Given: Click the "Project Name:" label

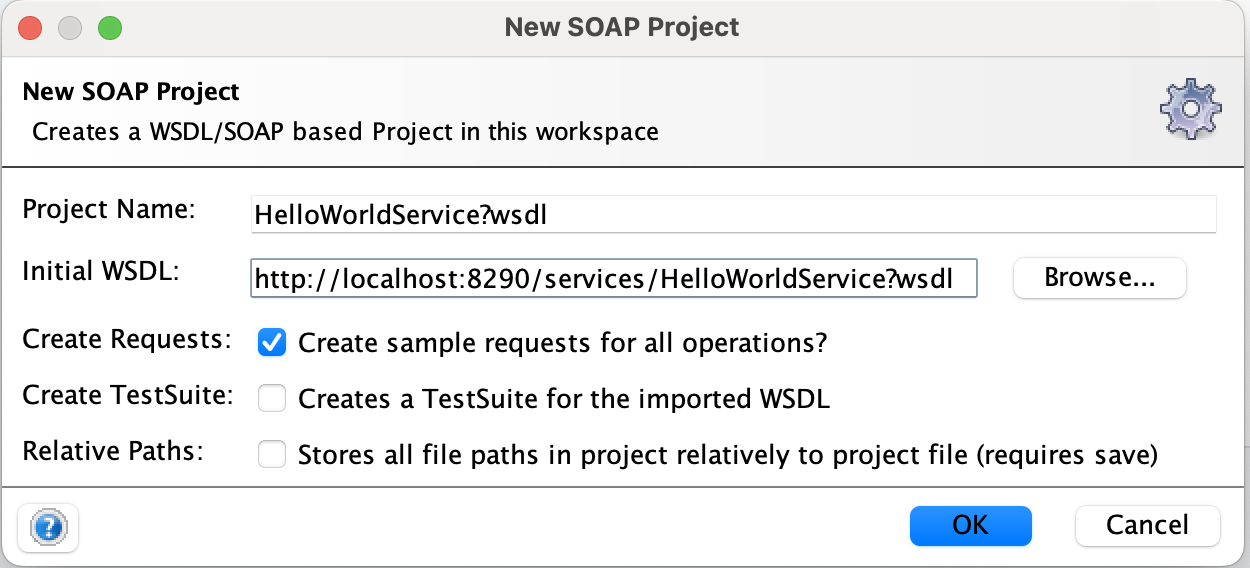Looking at the screenshot, I should pos(109,211).
